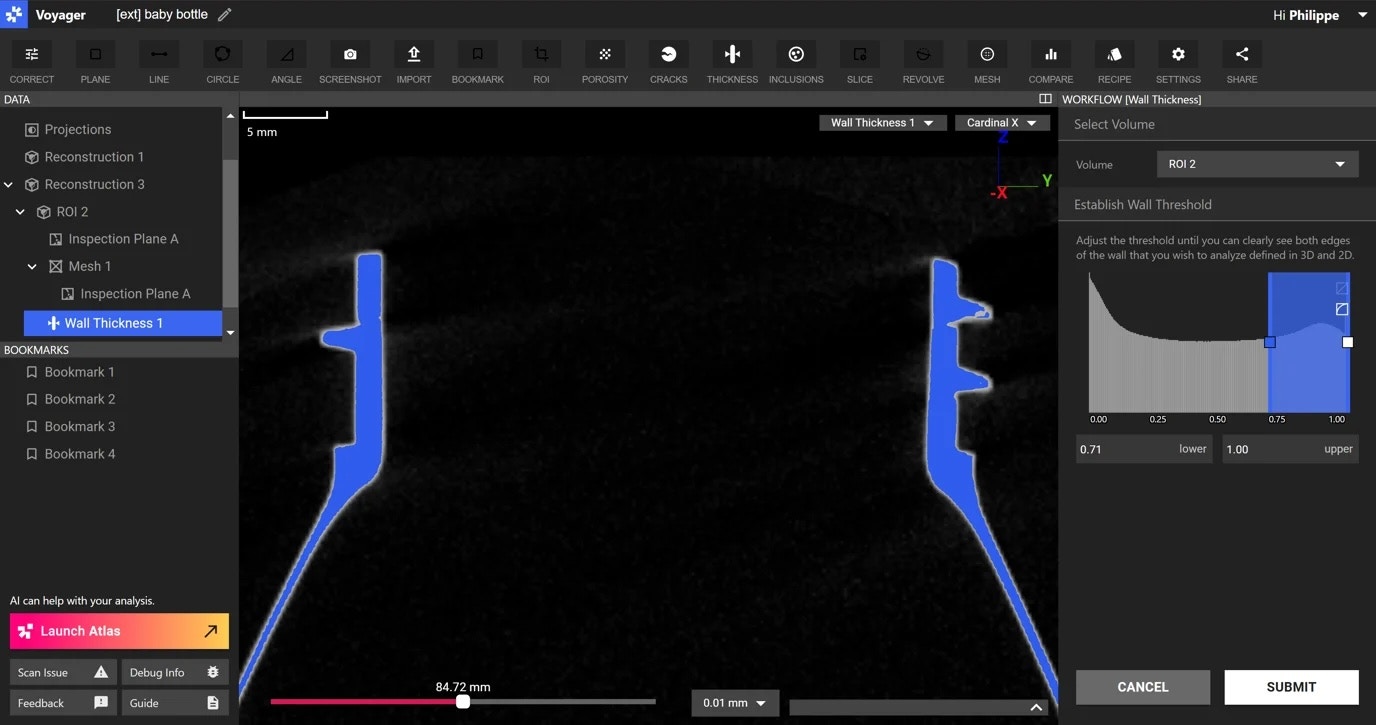Click the upper histogram mode icon

(x=1342, y=288)
